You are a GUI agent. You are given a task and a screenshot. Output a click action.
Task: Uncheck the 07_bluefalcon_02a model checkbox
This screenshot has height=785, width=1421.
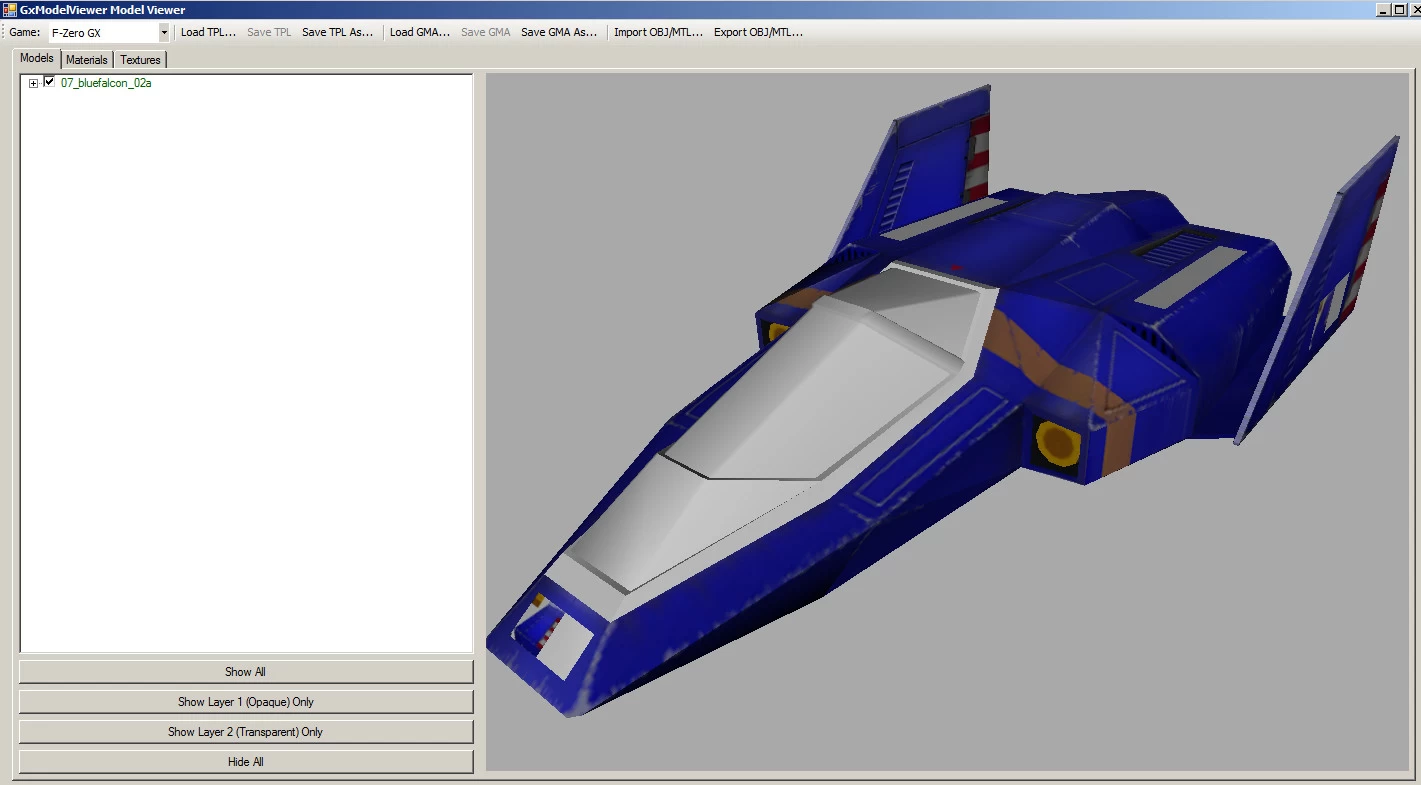49,82
